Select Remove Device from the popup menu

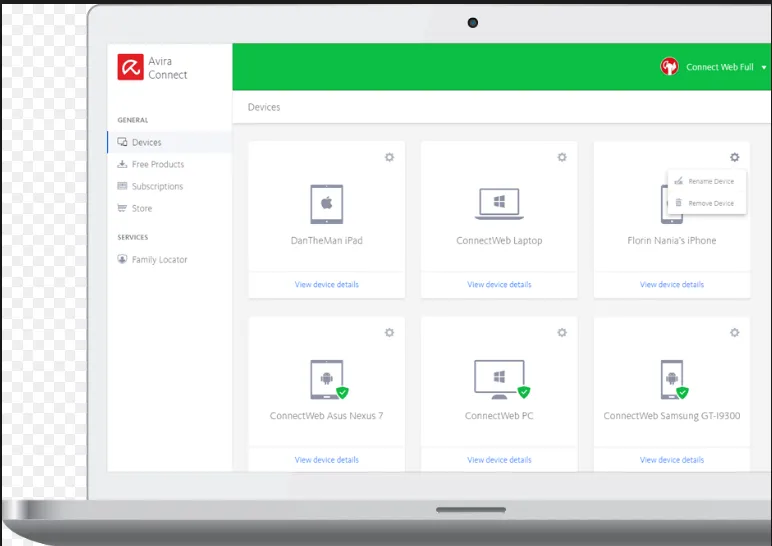[x=707, y=203]
